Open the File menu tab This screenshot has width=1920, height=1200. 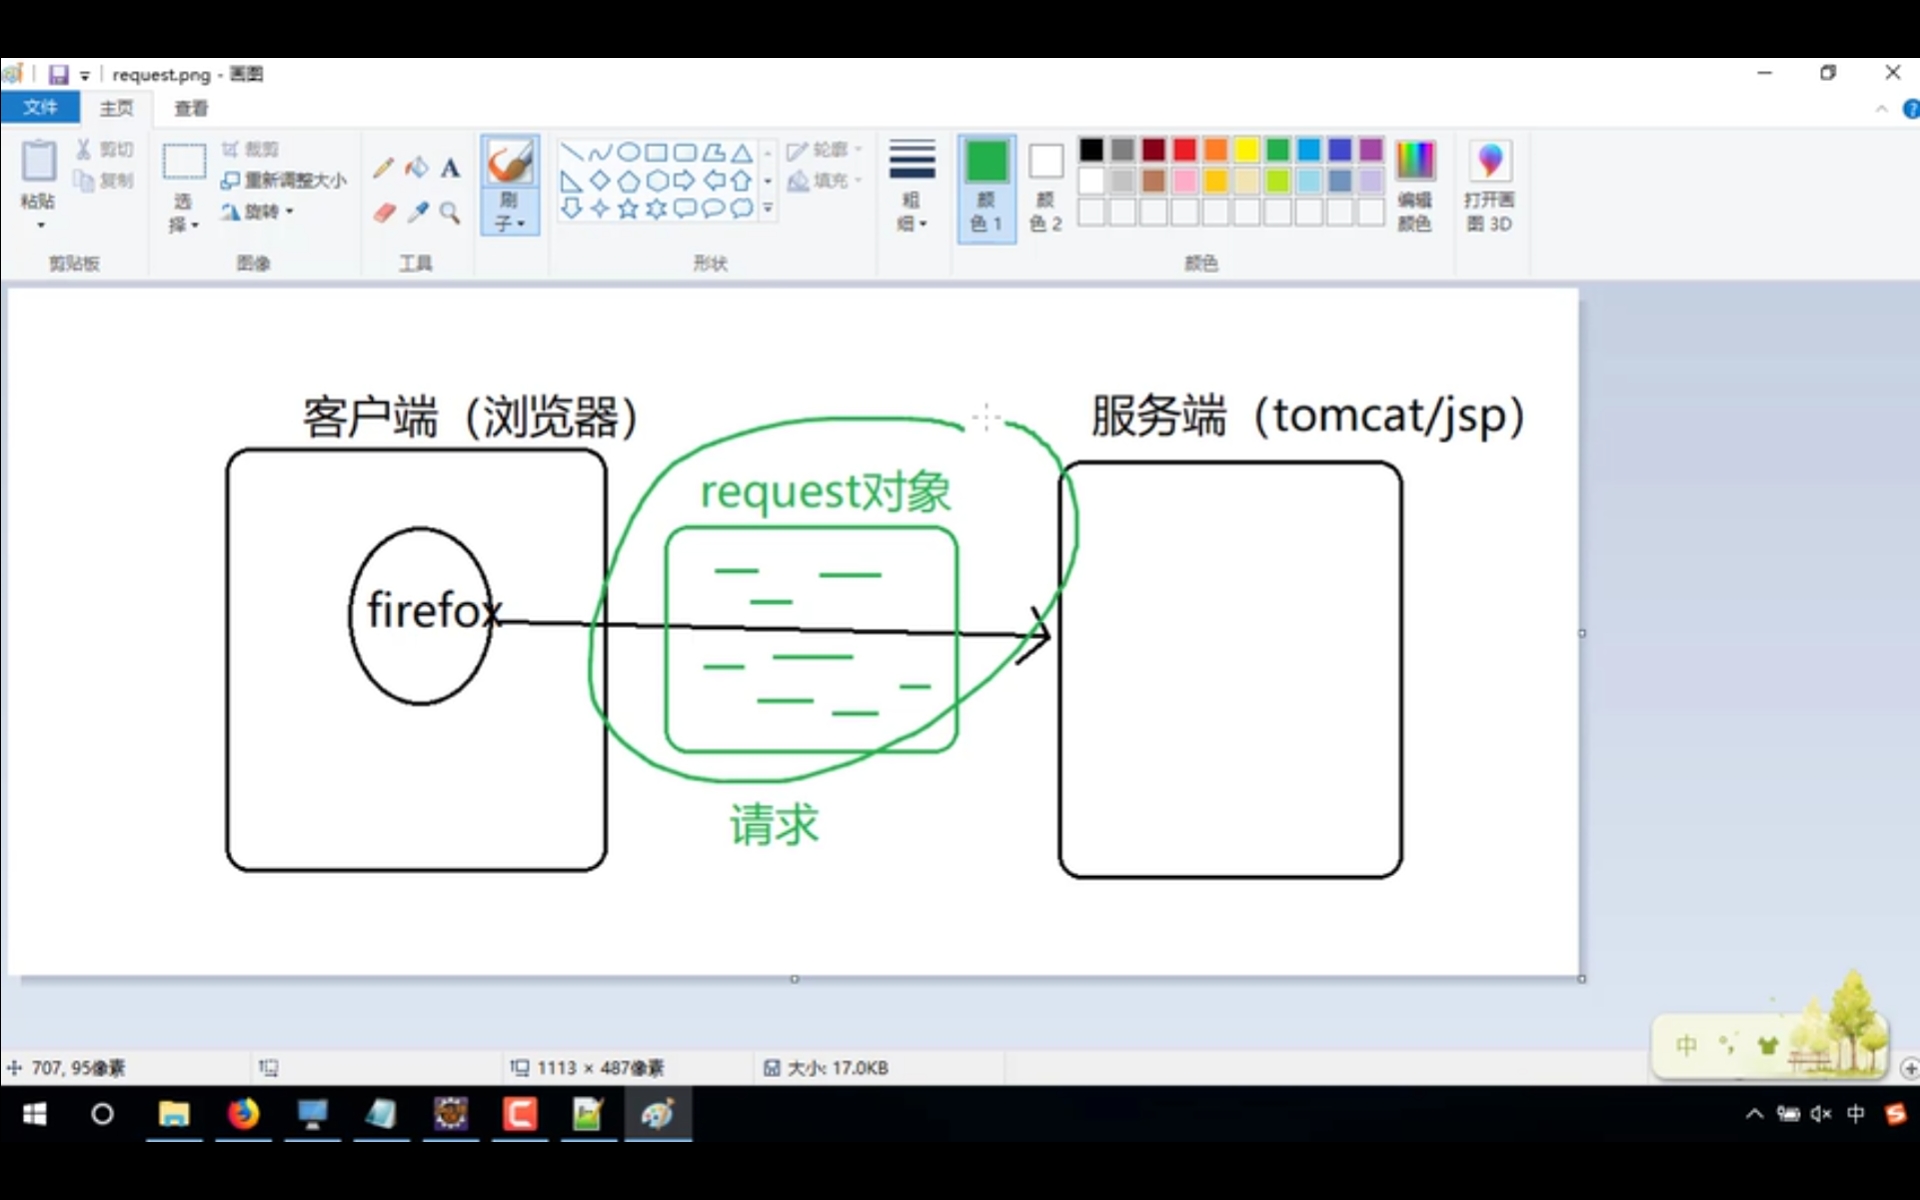pos(40,107)
